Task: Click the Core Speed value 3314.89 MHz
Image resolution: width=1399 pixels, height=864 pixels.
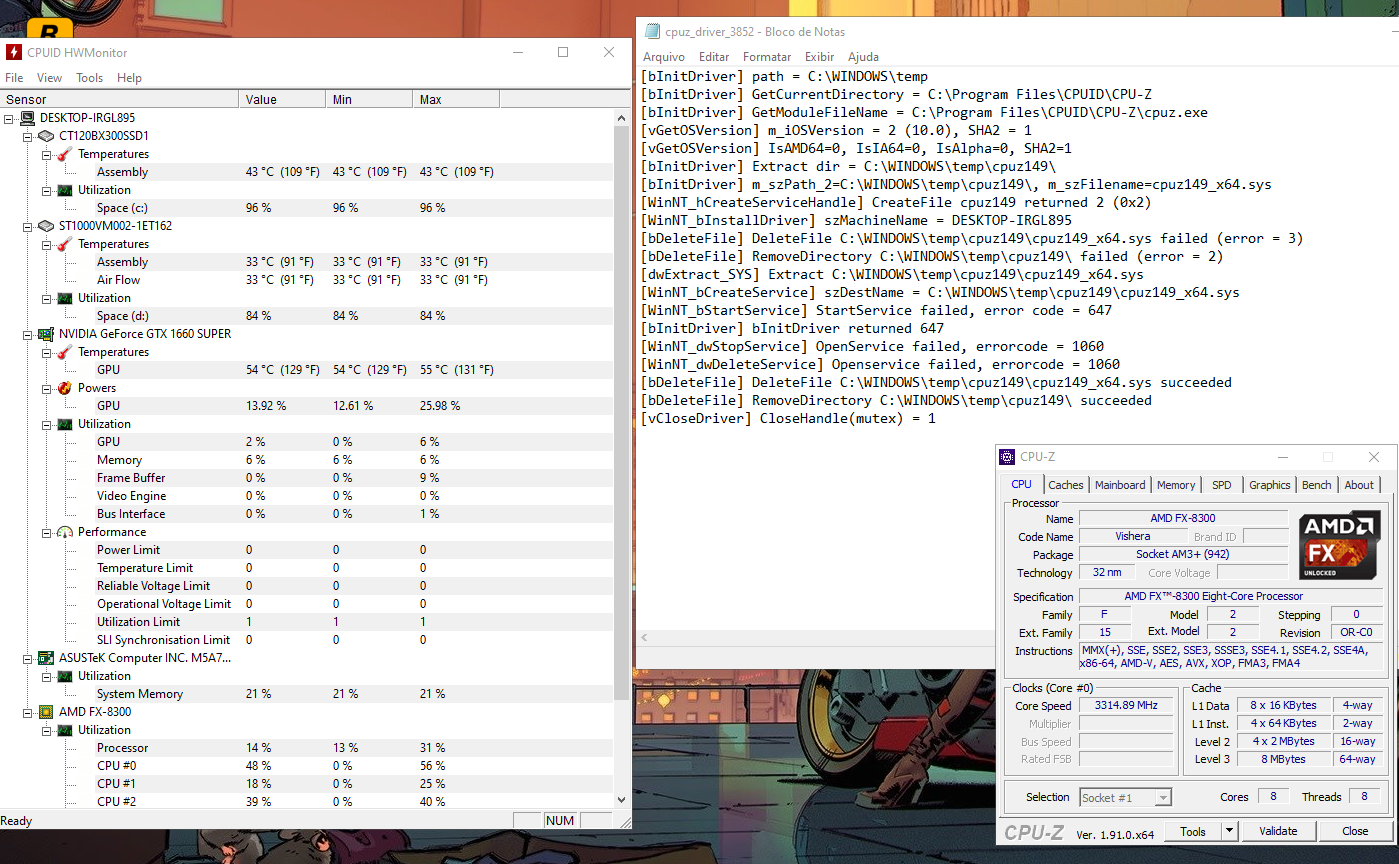Action: [1126, 705]
